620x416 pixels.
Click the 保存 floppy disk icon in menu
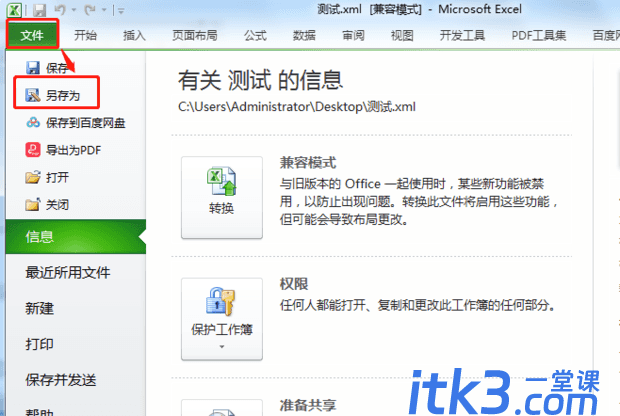(33, 68)
